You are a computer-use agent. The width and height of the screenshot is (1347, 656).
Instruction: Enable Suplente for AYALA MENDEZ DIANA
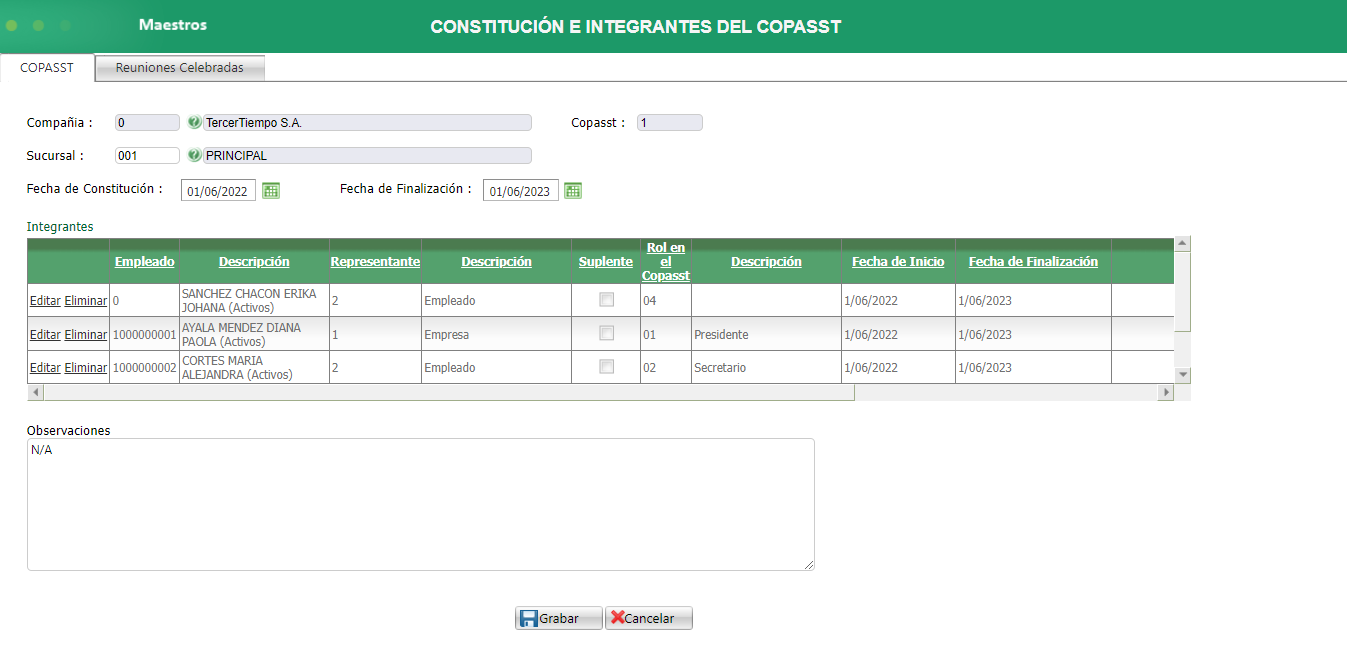[x=605, y=333]
